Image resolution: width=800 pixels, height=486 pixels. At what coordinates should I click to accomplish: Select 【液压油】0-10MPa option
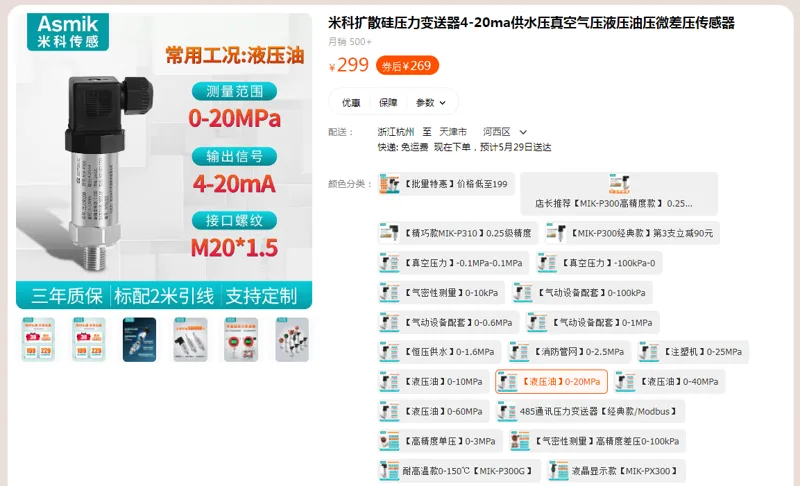click(433, 381)
